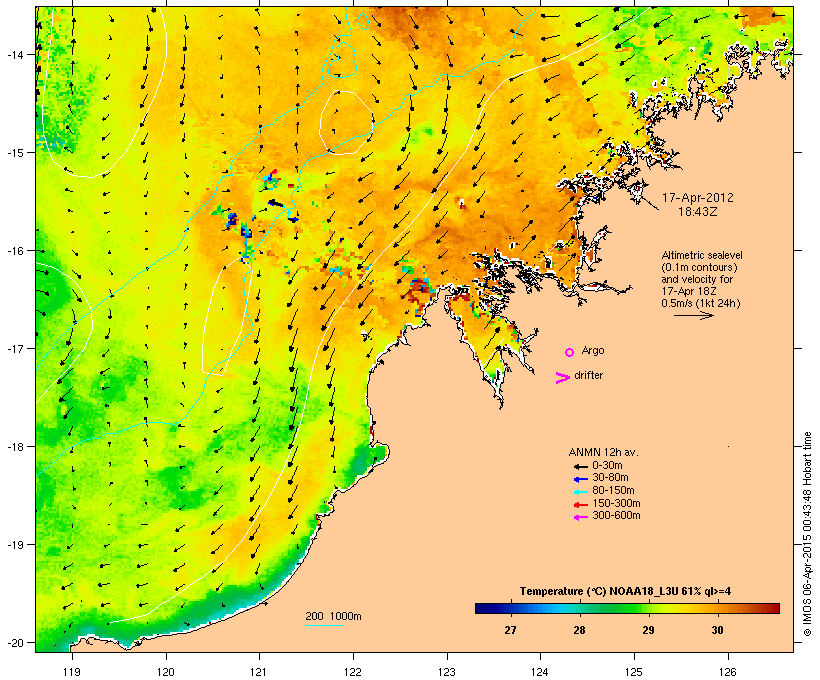The image size is (820, 680).
Task: Click the colorbar tick label 27
Action: click(510, 630)
